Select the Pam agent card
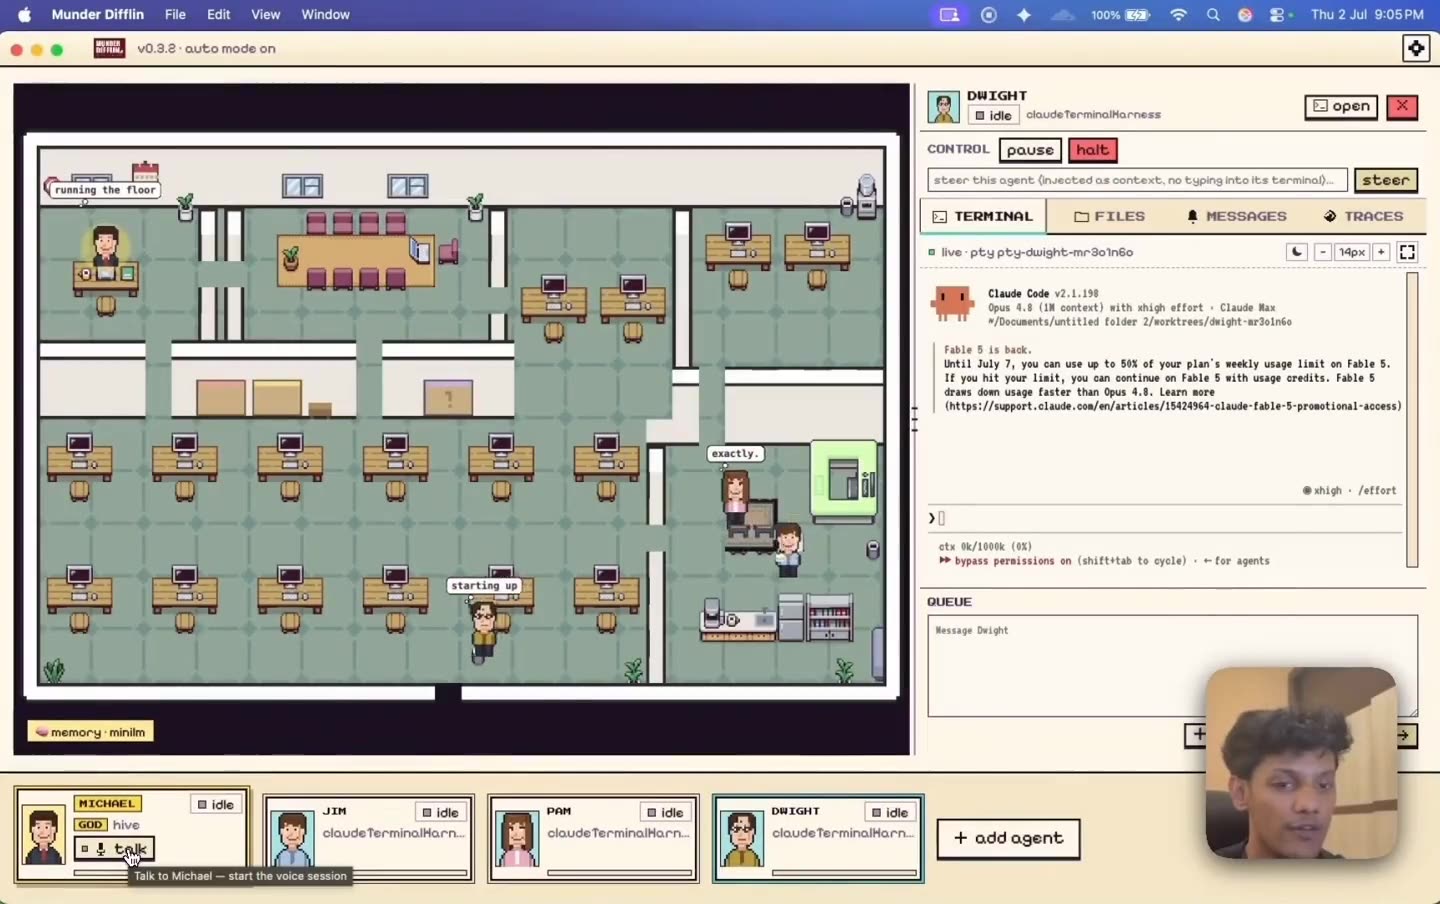Image resolution: width=1440 pixels, height=904 pixels. 593,838
